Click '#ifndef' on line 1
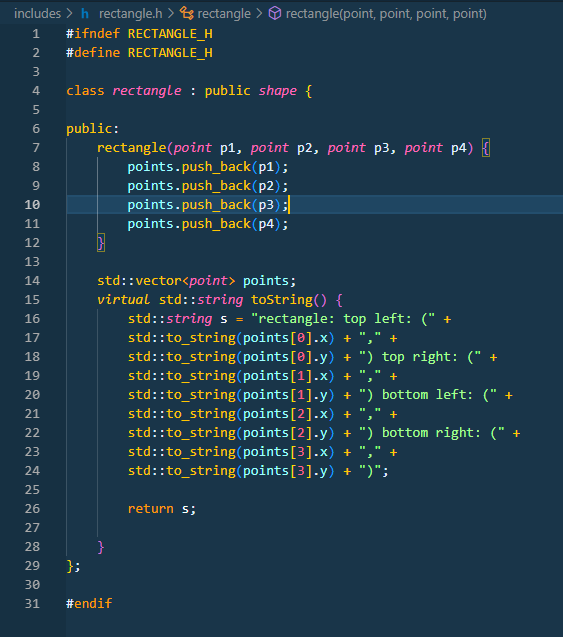The height and width of the screenshot is (637, 563). point(93,34)
